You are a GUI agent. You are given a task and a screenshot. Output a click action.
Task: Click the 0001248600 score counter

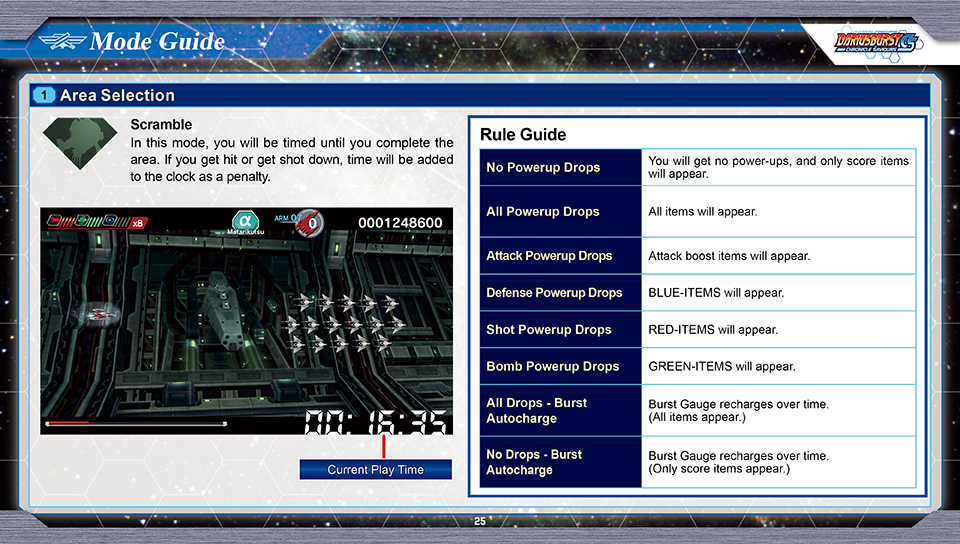(399, 222)
